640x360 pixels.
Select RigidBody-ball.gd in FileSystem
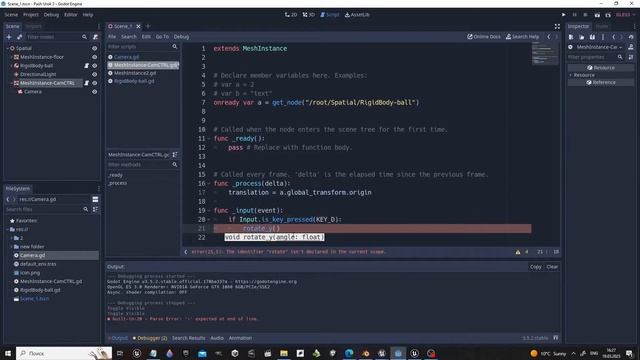coord(40,290)
